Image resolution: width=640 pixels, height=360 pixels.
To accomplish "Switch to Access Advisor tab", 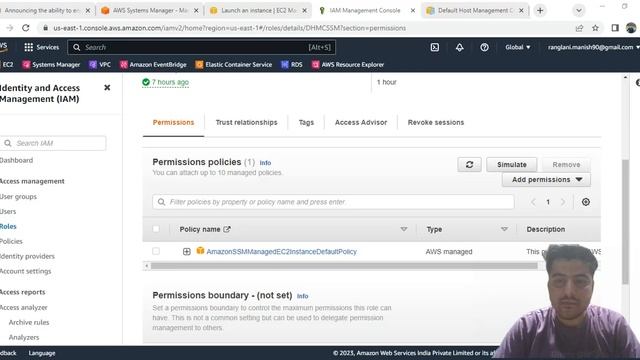I will coord(361,122).
